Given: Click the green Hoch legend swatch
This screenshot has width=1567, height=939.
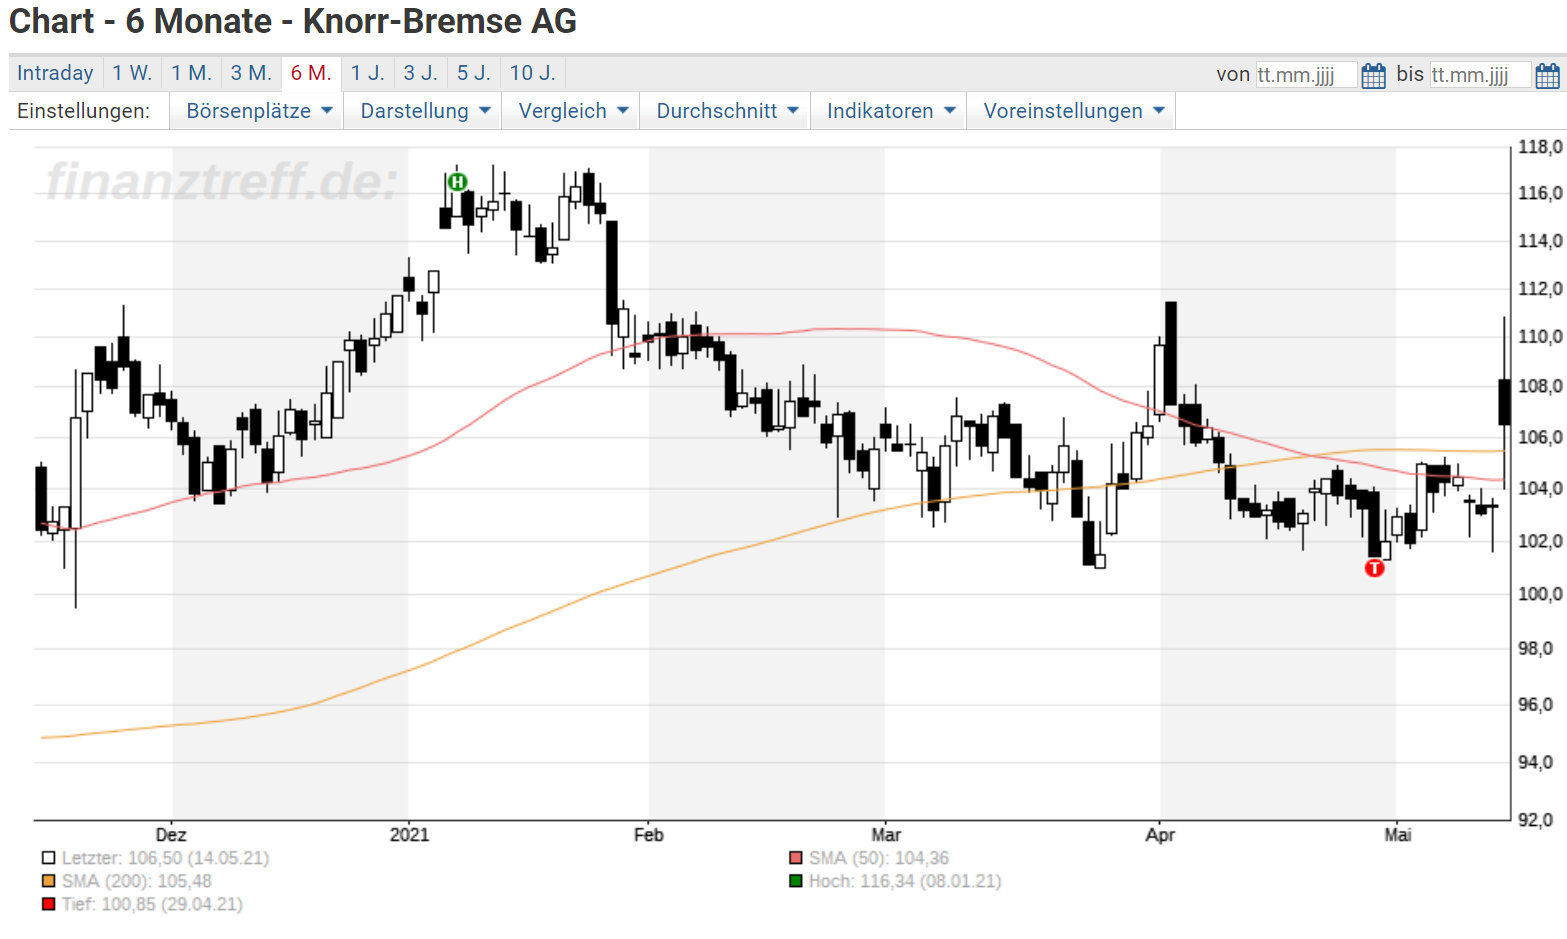Looking at the screenshot, I should (x=796, y=881).
